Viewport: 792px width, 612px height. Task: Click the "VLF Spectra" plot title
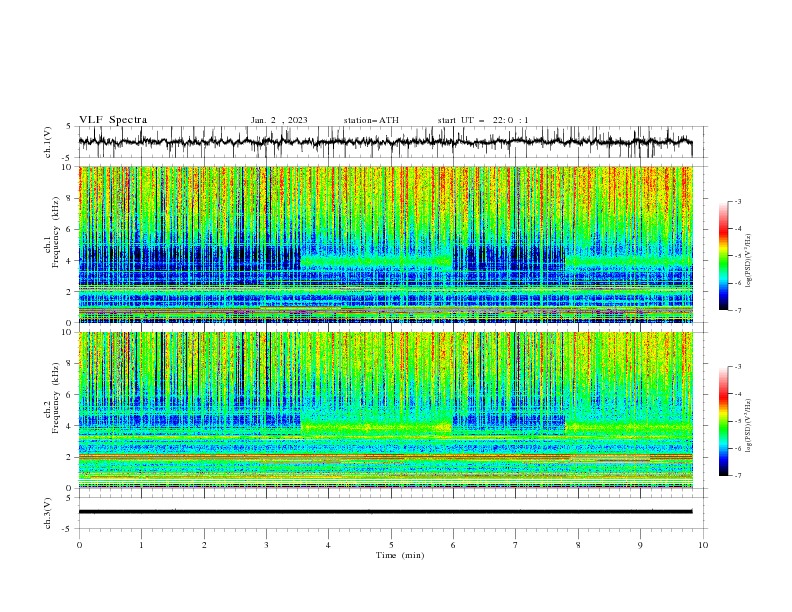click(113, 120)
